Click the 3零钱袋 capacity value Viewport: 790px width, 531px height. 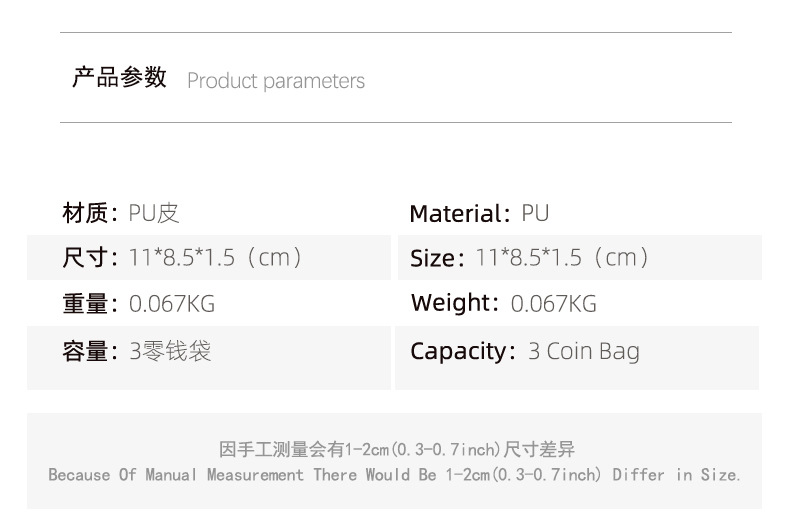(x=170, y=351)
